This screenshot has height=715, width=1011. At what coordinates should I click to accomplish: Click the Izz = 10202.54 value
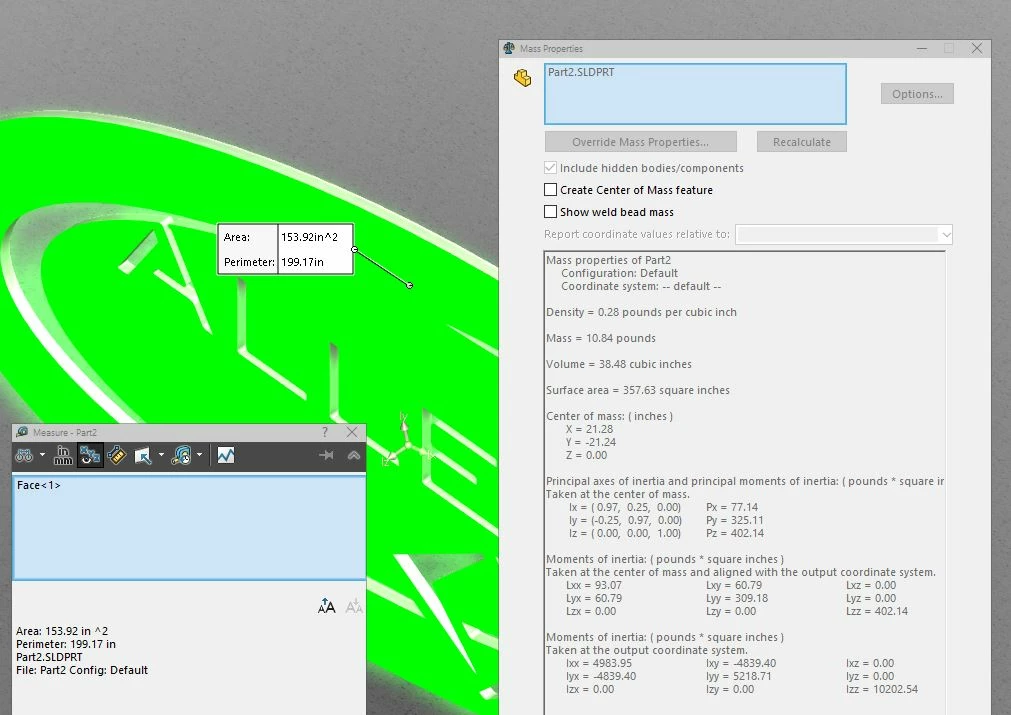pyautogui.click(x=882, y=689)
